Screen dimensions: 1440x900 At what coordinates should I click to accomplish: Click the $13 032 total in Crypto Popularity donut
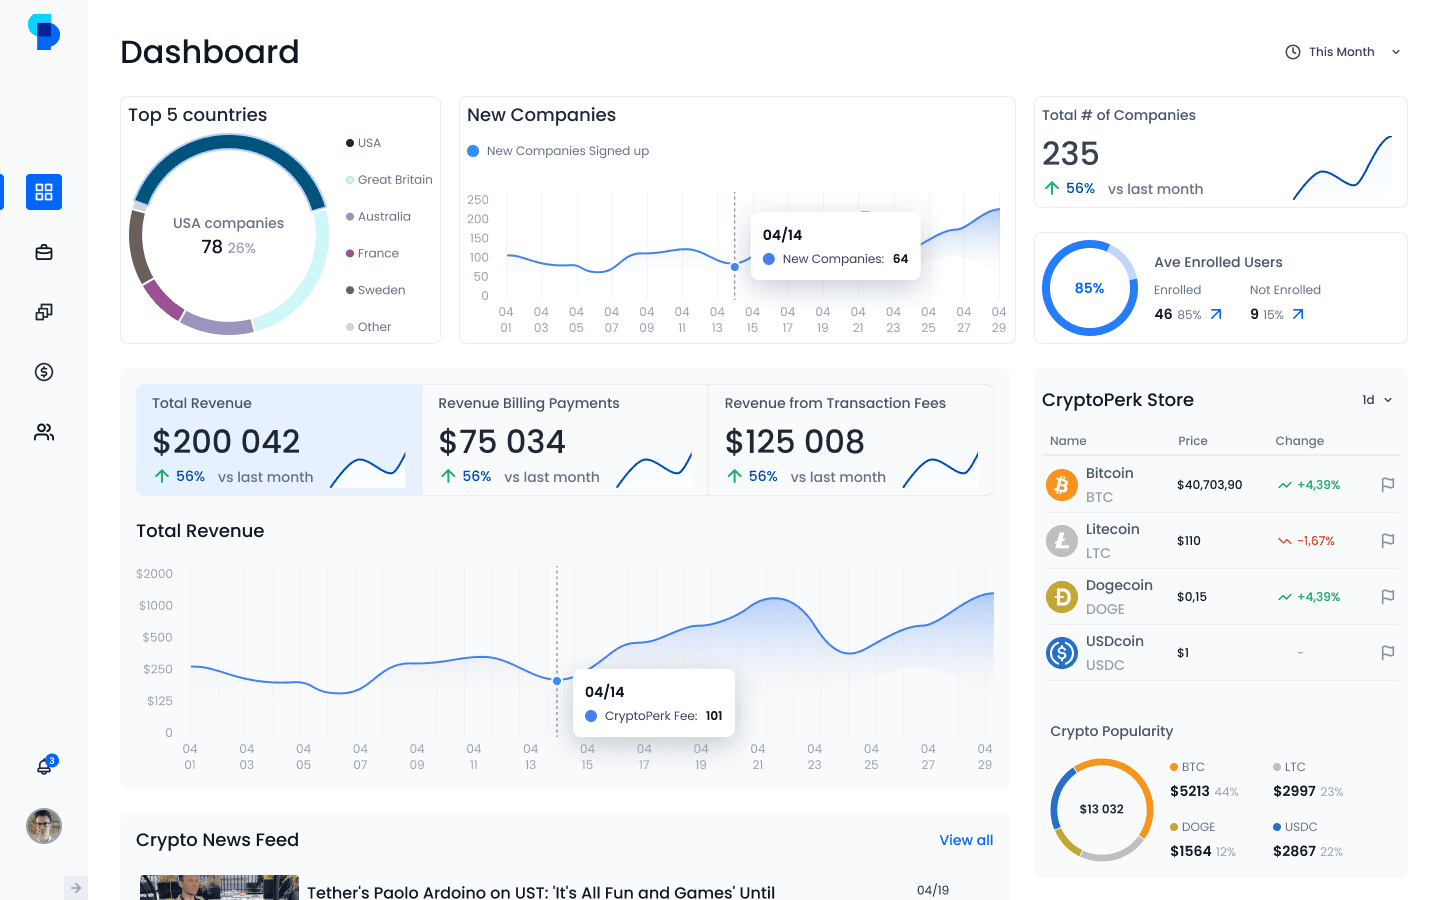[1101, 809]
